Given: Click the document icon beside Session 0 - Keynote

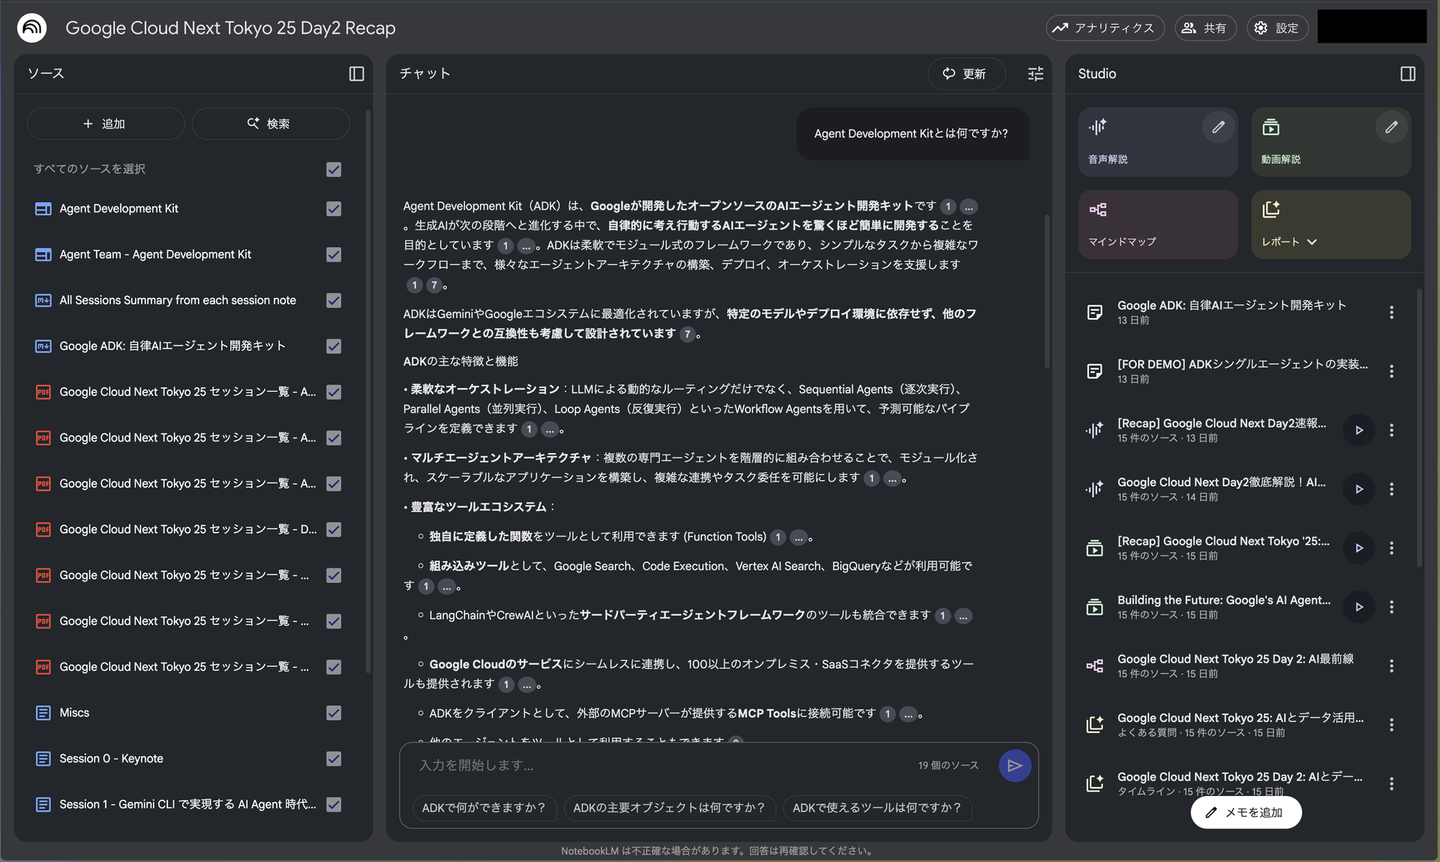Looking at the screenshot, I should tap(43, 759).
